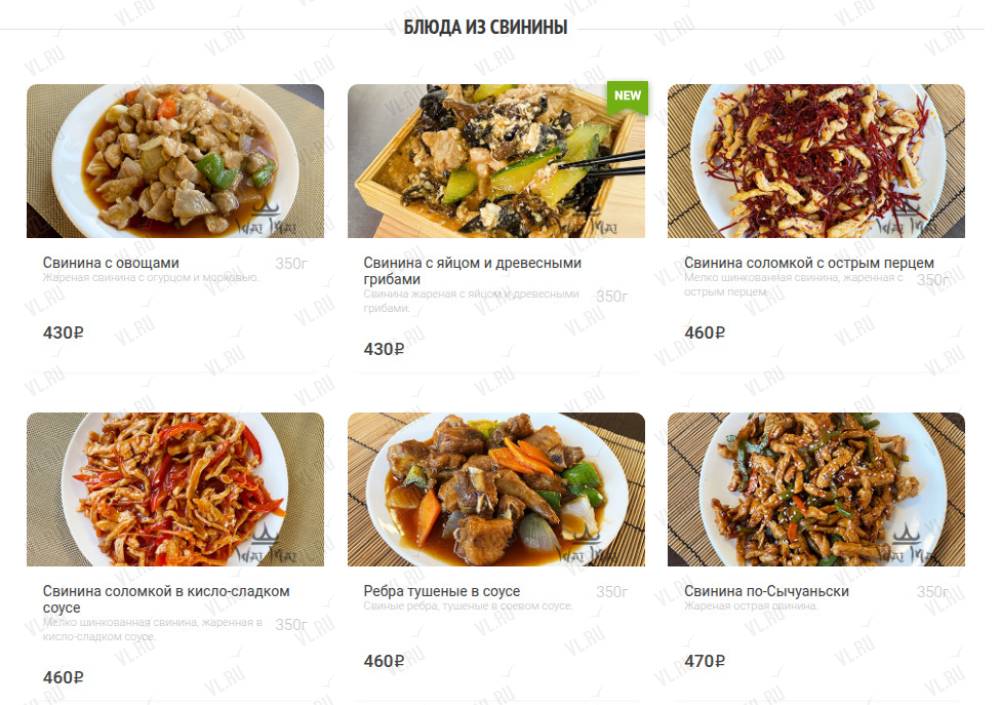Open the Ребра тушеные в соусе photo

pos(496,489)
